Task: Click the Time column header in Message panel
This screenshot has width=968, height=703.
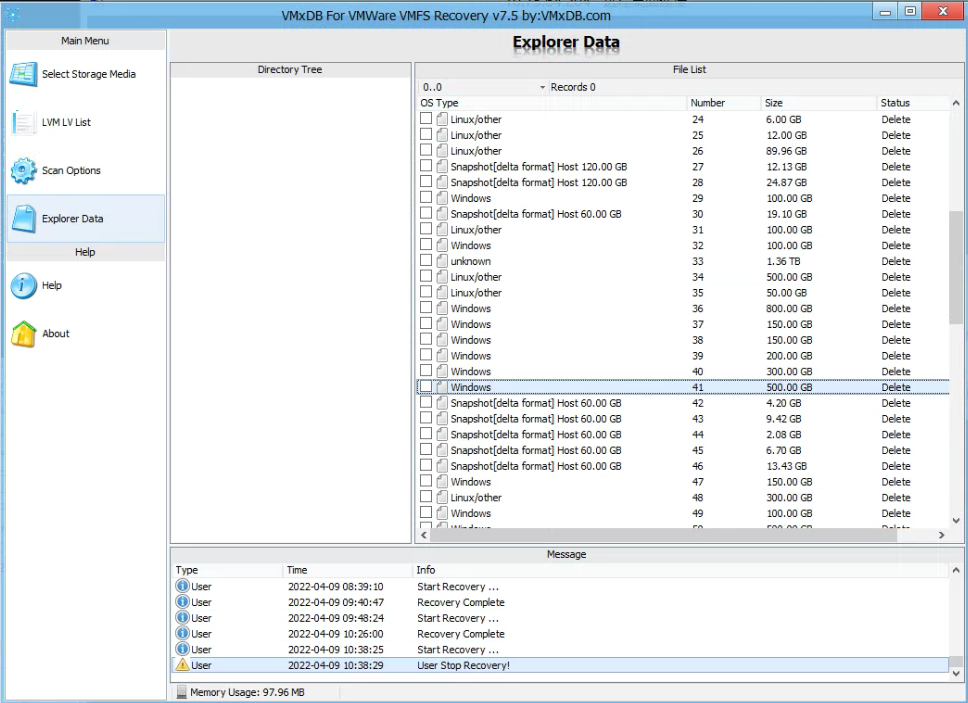Action: coord(348,570)
